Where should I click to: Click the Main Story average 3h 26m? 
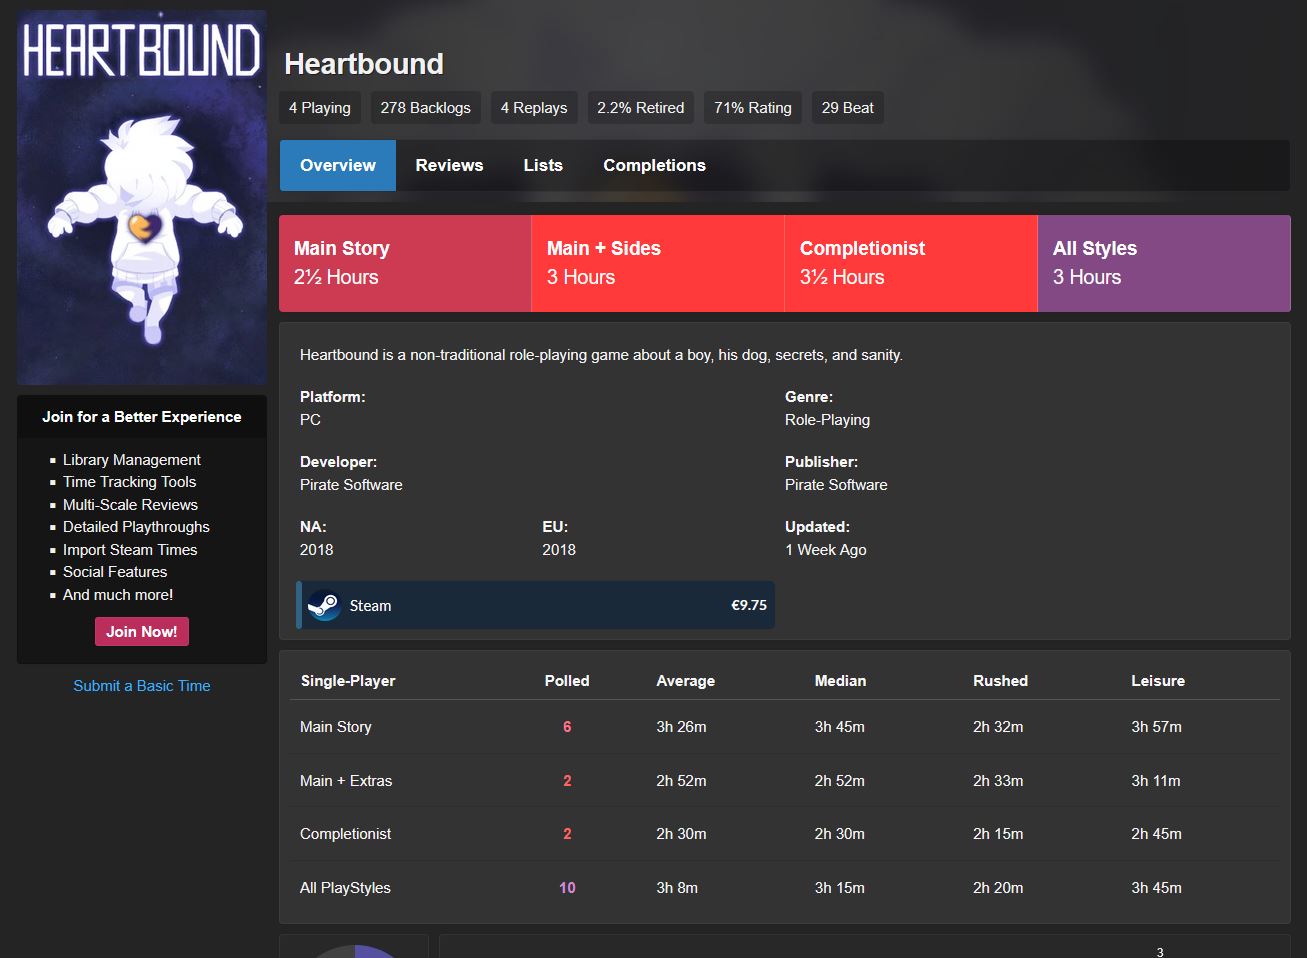tap(681, 727)
